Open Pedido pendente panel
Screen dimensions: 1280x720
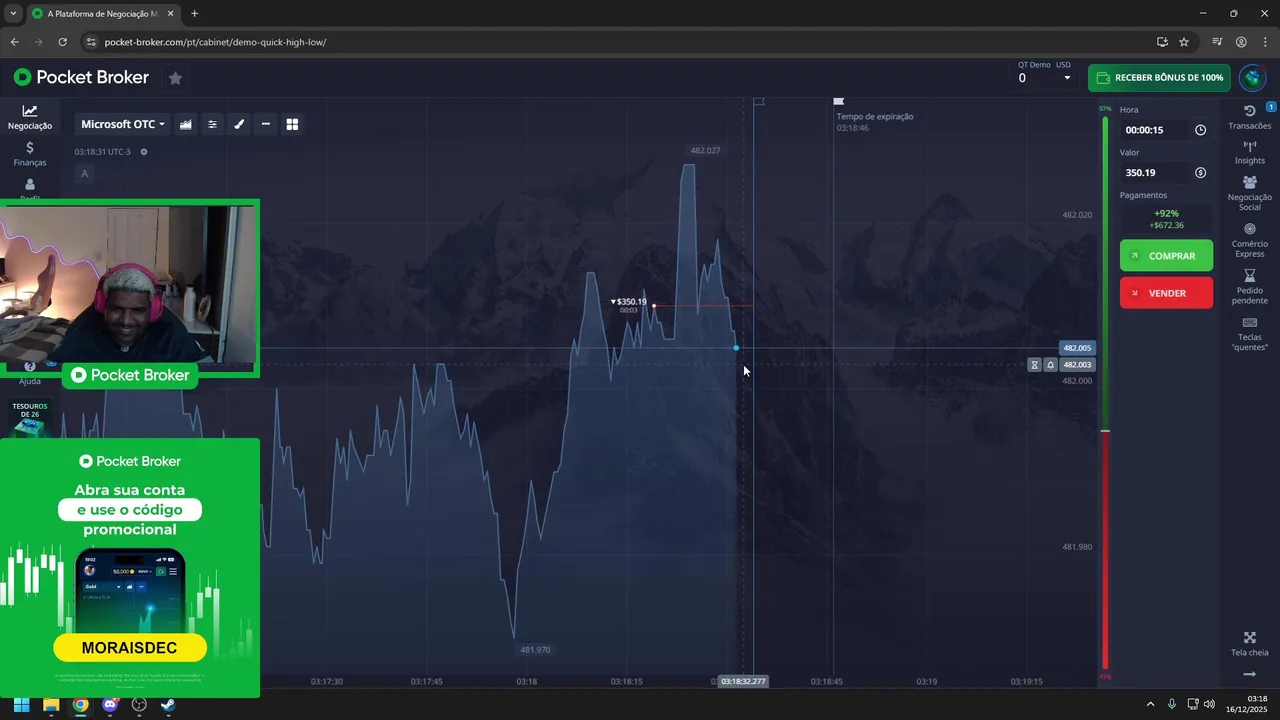tap(1250, 287)
